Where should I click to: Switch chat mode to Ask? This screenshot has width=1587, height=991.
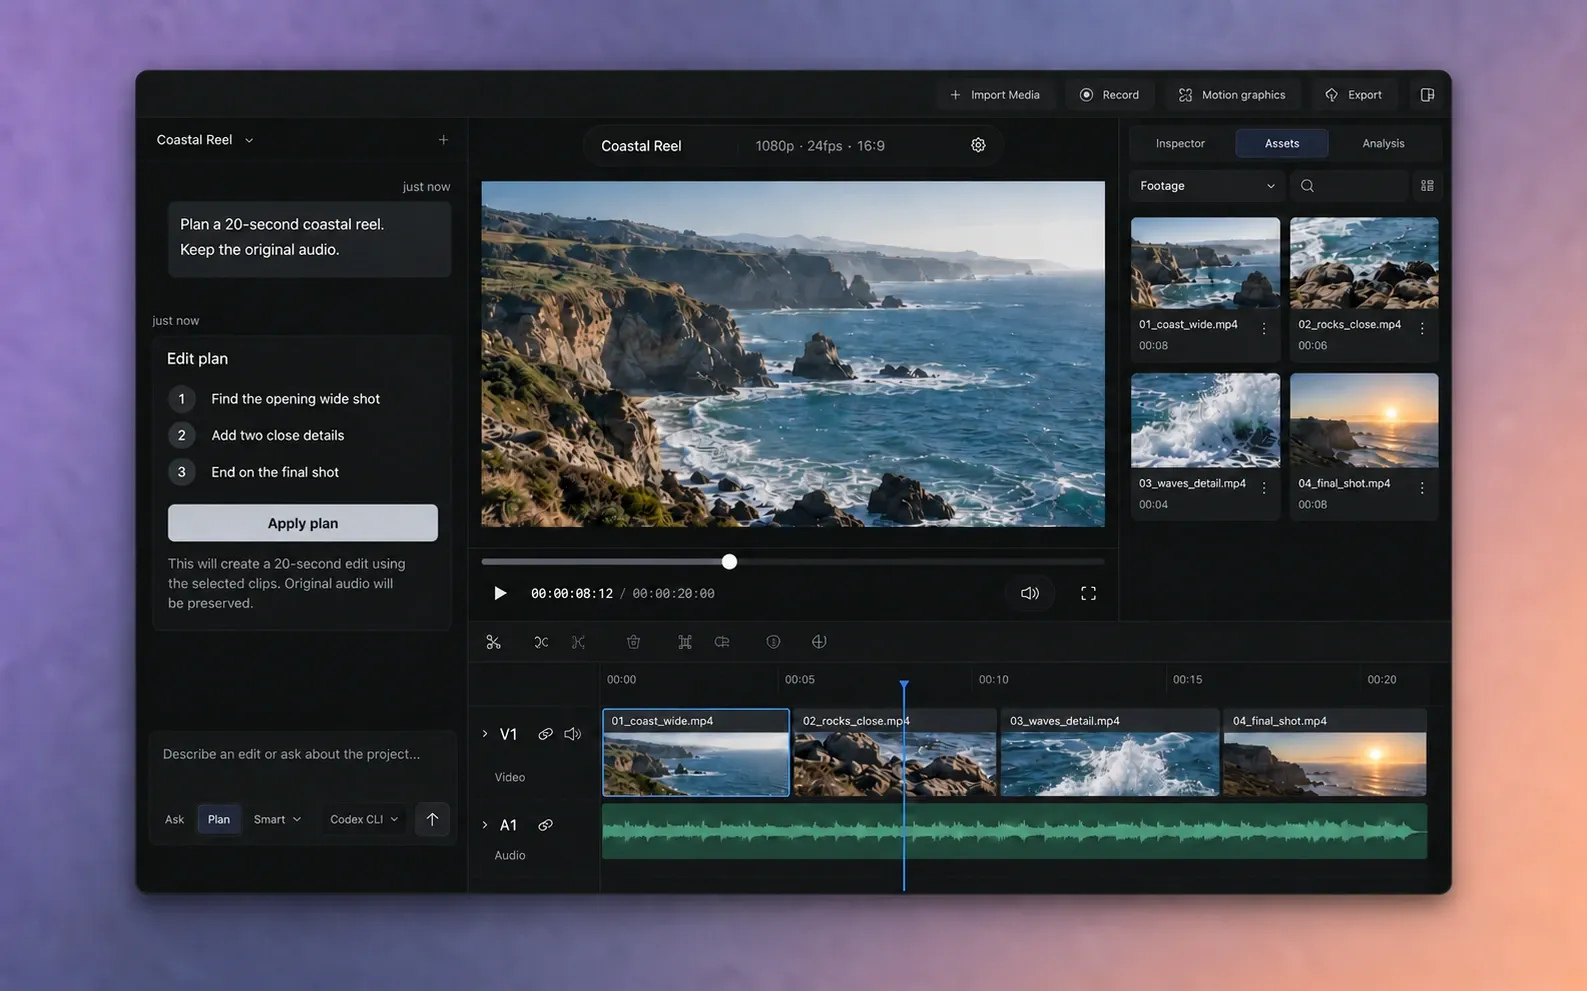174,819
